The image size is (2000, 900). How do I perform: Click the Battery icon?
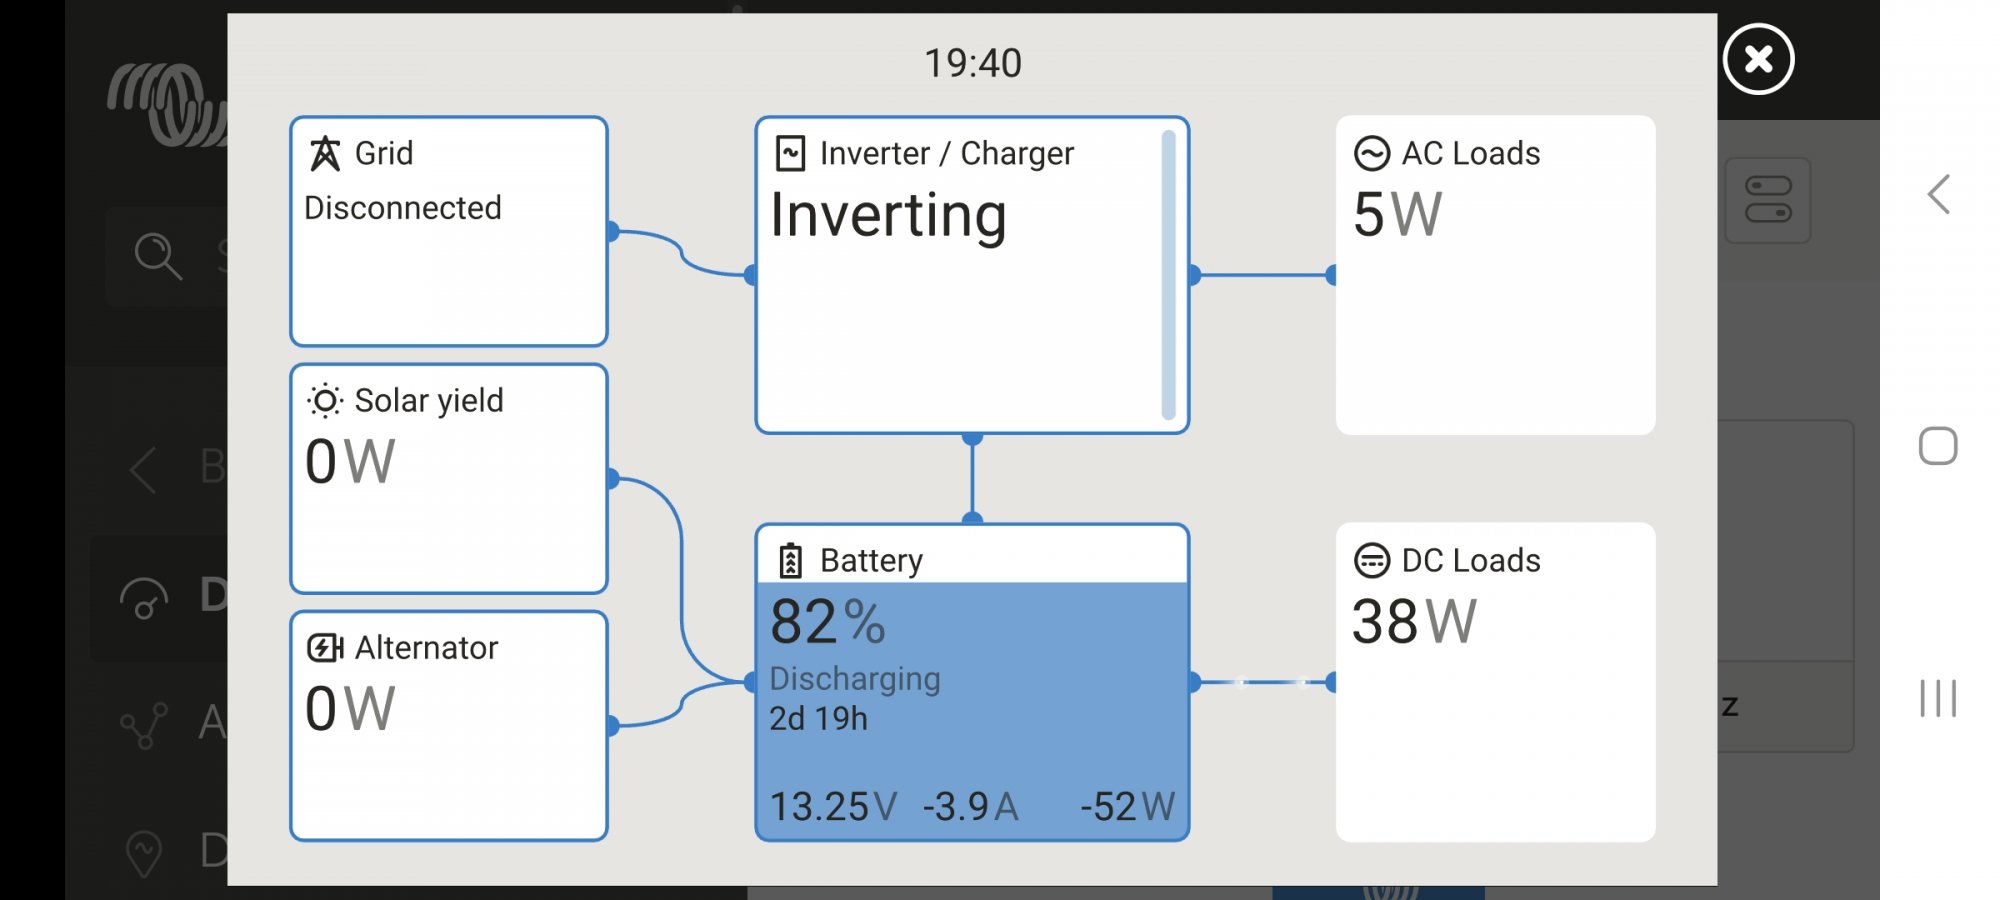[x=790, y=561]
